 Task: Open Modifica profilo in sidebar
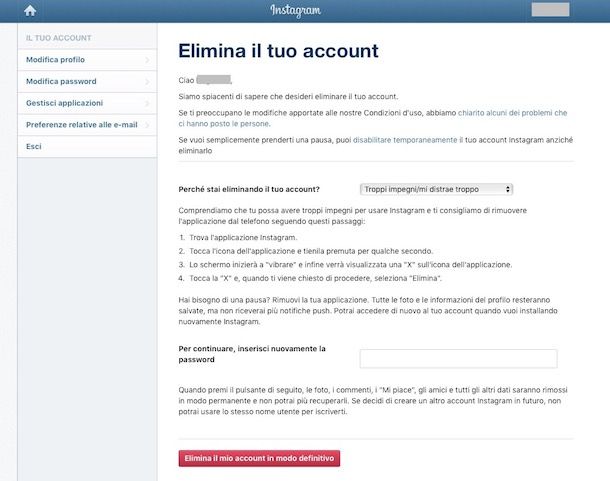click(x=56, y=60)
